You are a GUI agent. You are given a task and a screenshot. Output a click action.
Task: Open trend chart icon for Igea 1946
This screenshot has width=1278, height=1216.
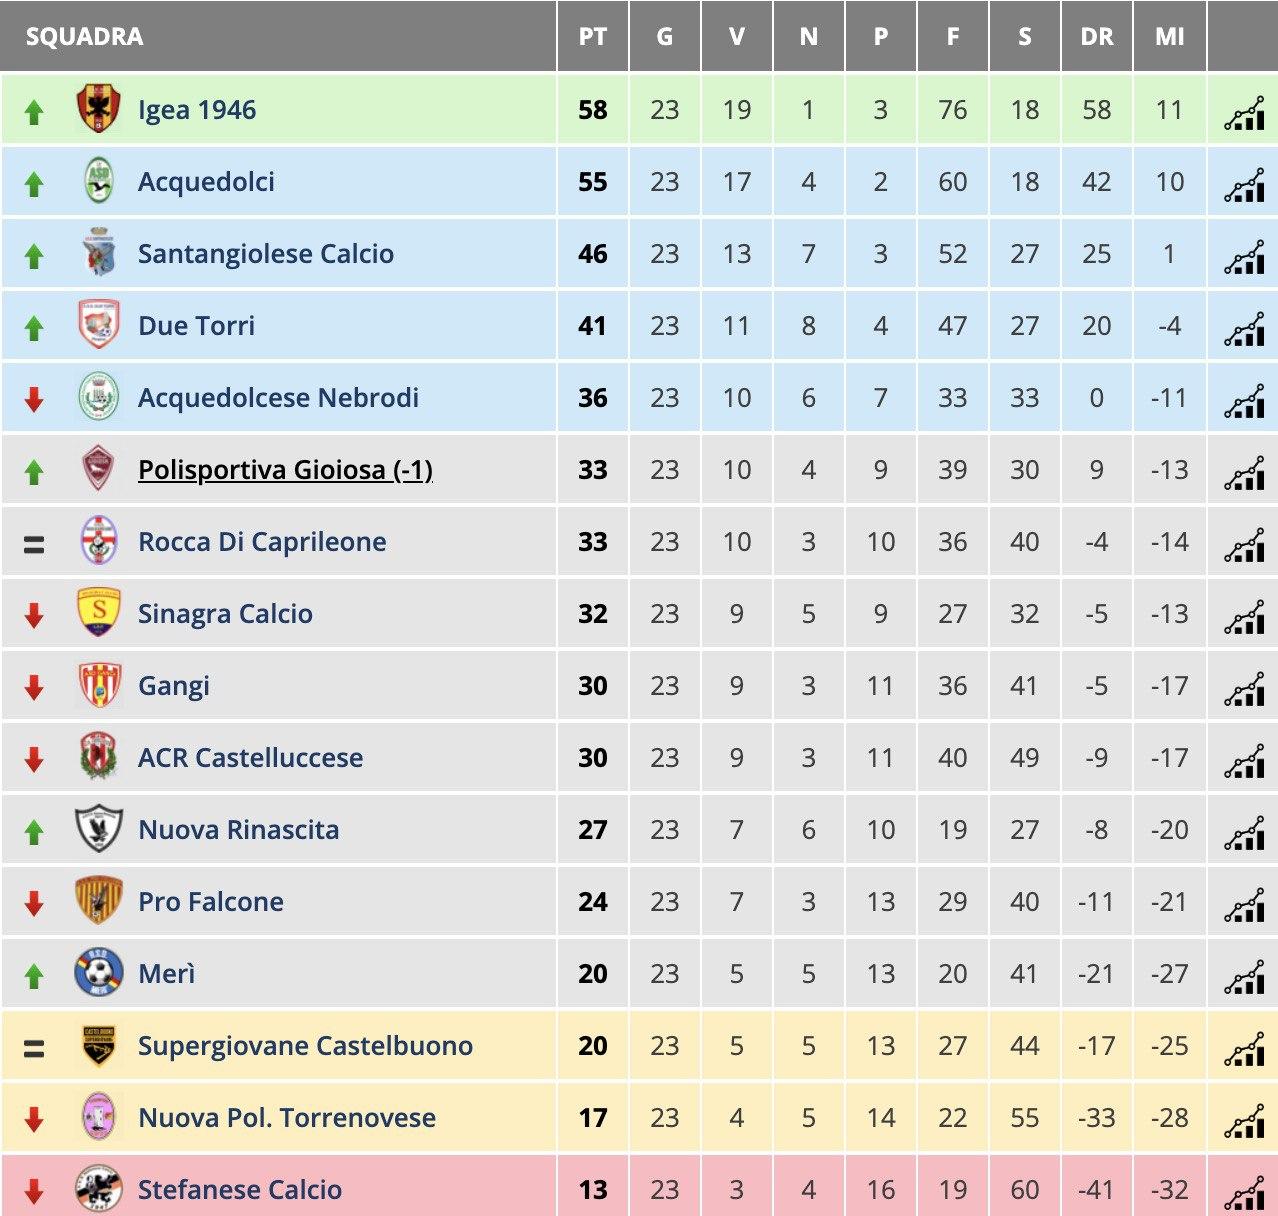[x=1244, y=113]
